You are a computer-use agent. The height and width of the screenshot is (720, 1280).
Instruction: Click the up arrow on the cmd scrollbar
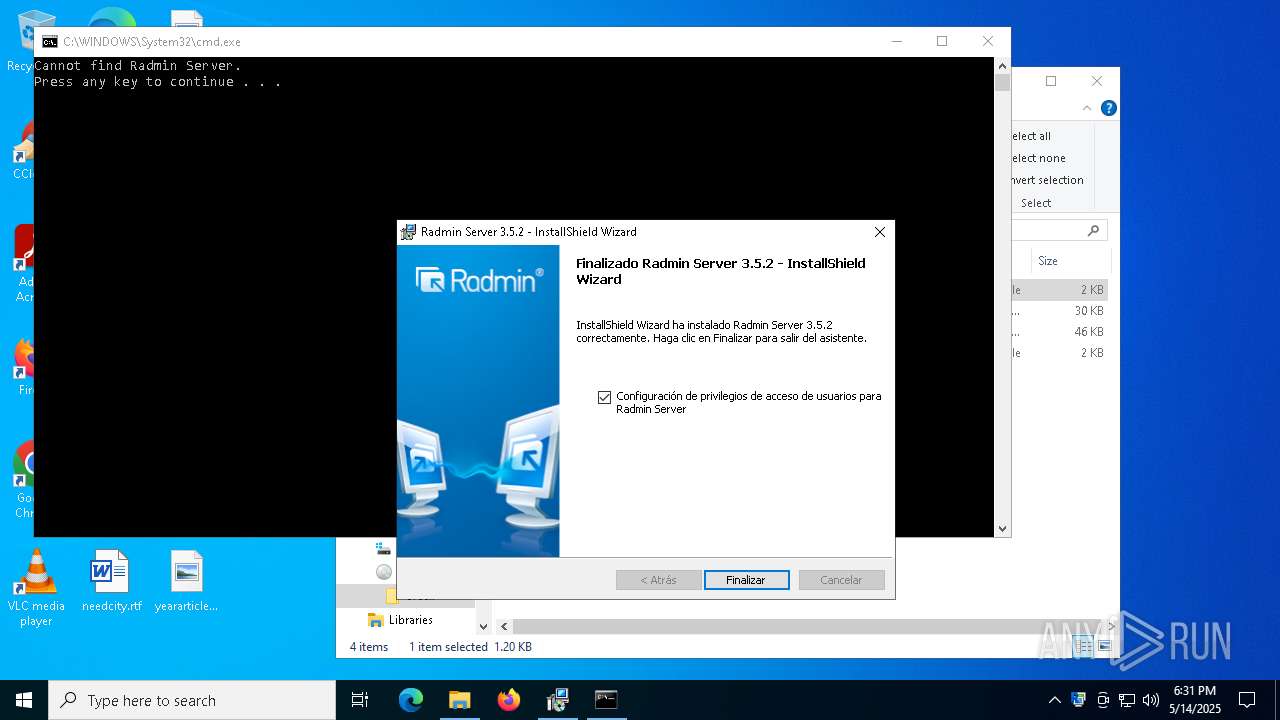(1002, 66)
